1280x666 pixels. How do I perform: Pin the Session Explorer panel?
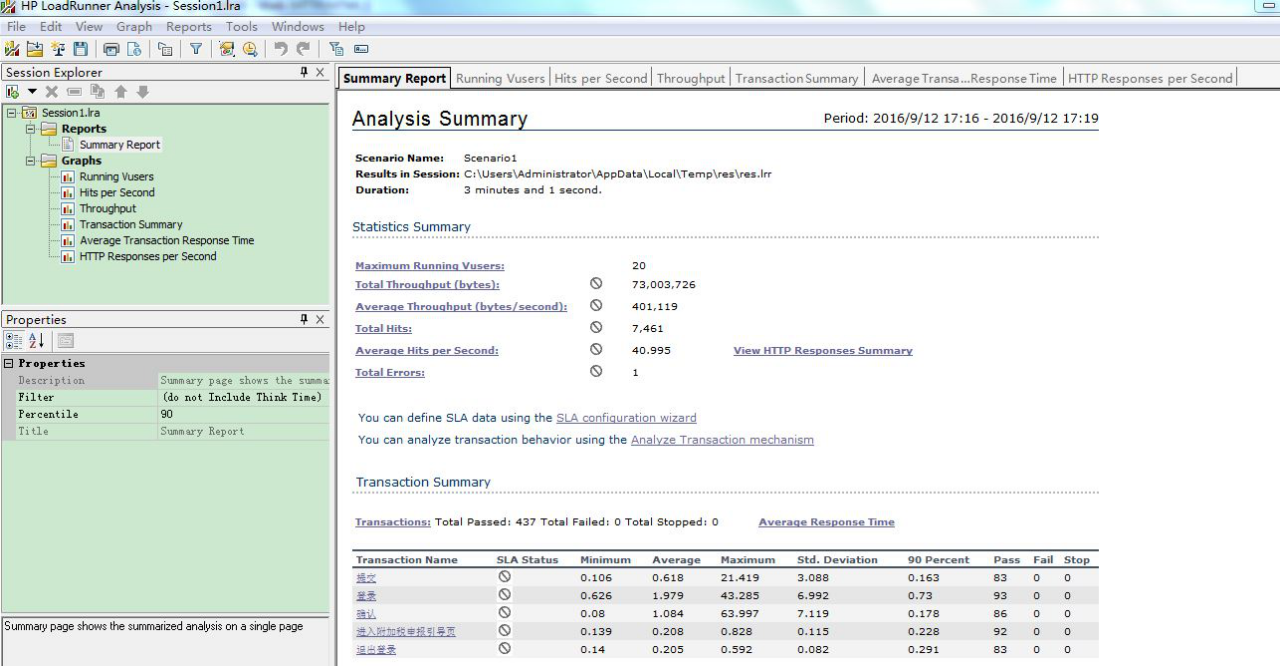coord(304,72)
